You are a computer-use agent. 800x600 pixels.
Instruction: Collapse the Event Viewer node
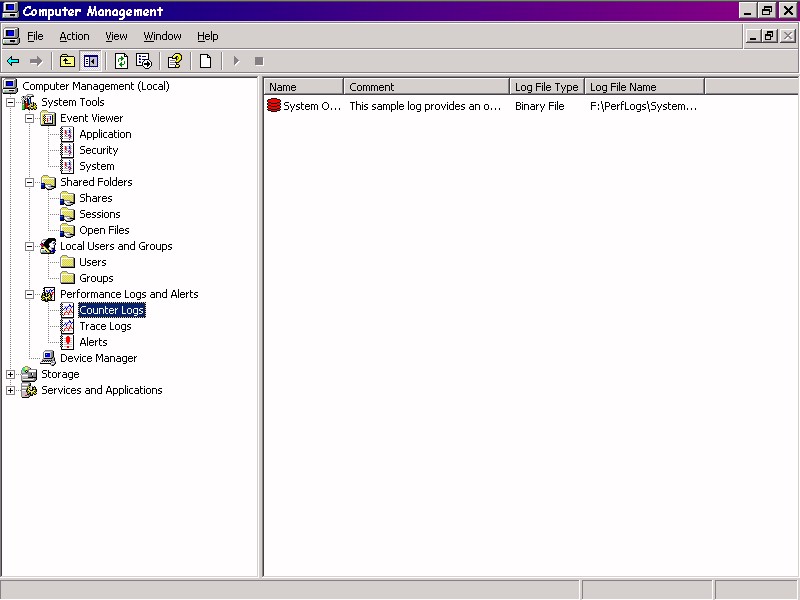click(x=30, y=118)
